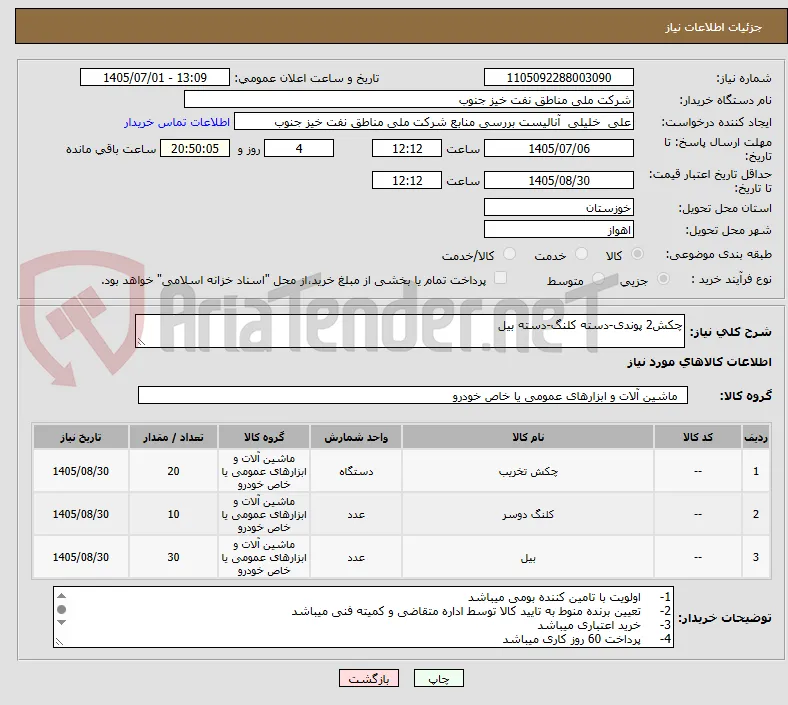This screenshot has width=788, height=705.
Task: Click the واحد شمارش column header
Action: pyautogui.click(x=356, y=437)
